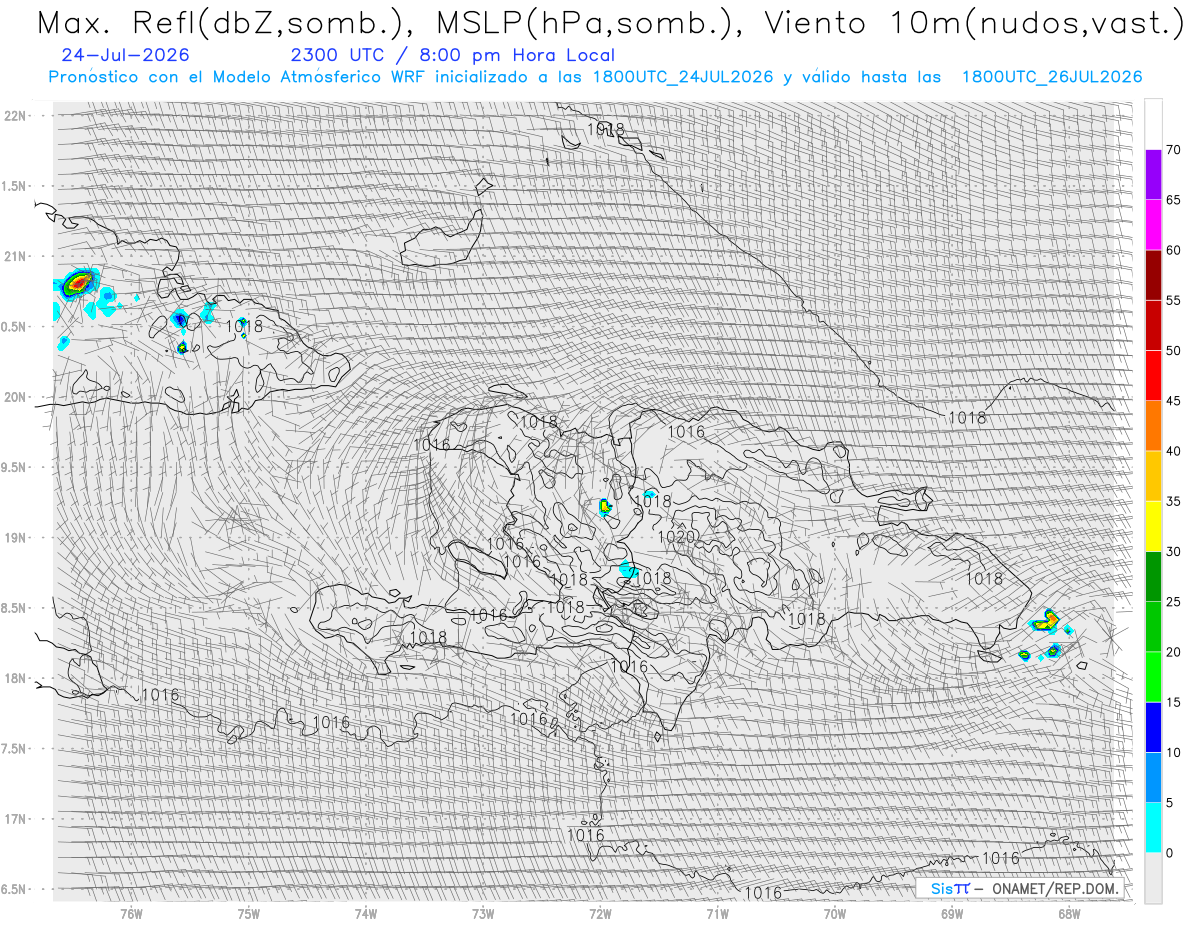The width and height of the screenshot is (1200, 927).
Task: Click the orange storm cell east of Dominican Republic
Action: [1045, 620]
